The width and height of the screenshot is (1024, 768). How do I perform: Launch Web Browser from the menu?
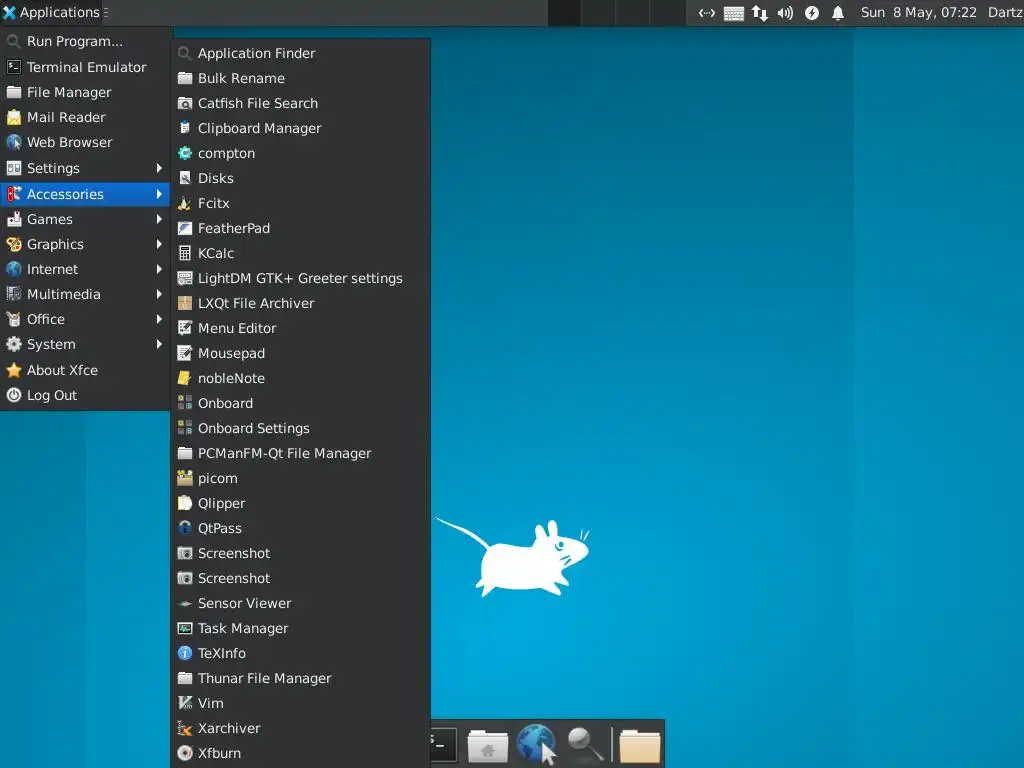(x=85, y=142)
